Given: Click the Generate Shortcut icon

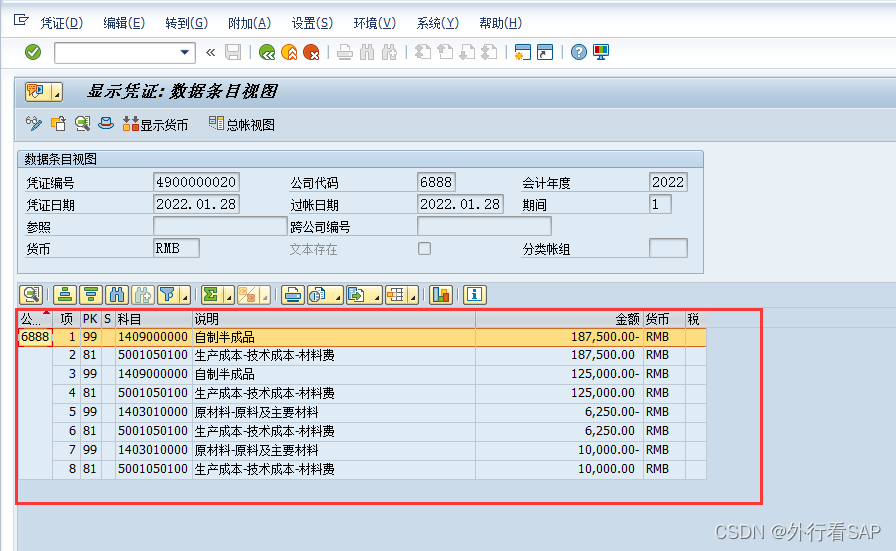Looking at the screenshot, I should (x=545, y=53).
